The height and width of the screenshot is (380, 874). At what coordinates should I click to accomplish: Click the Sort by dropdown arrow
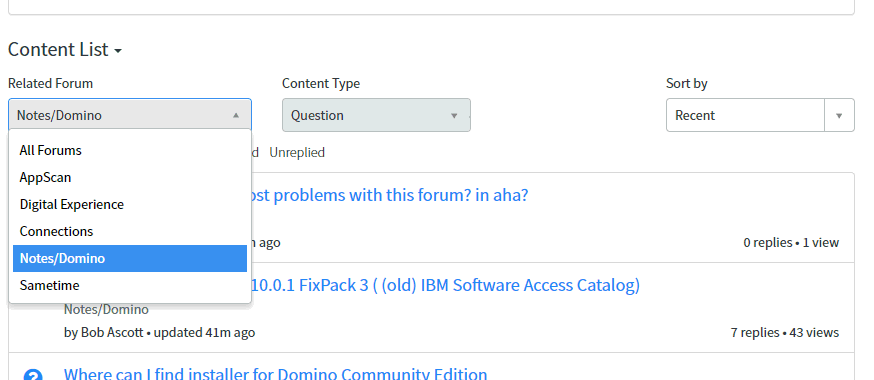839,115
